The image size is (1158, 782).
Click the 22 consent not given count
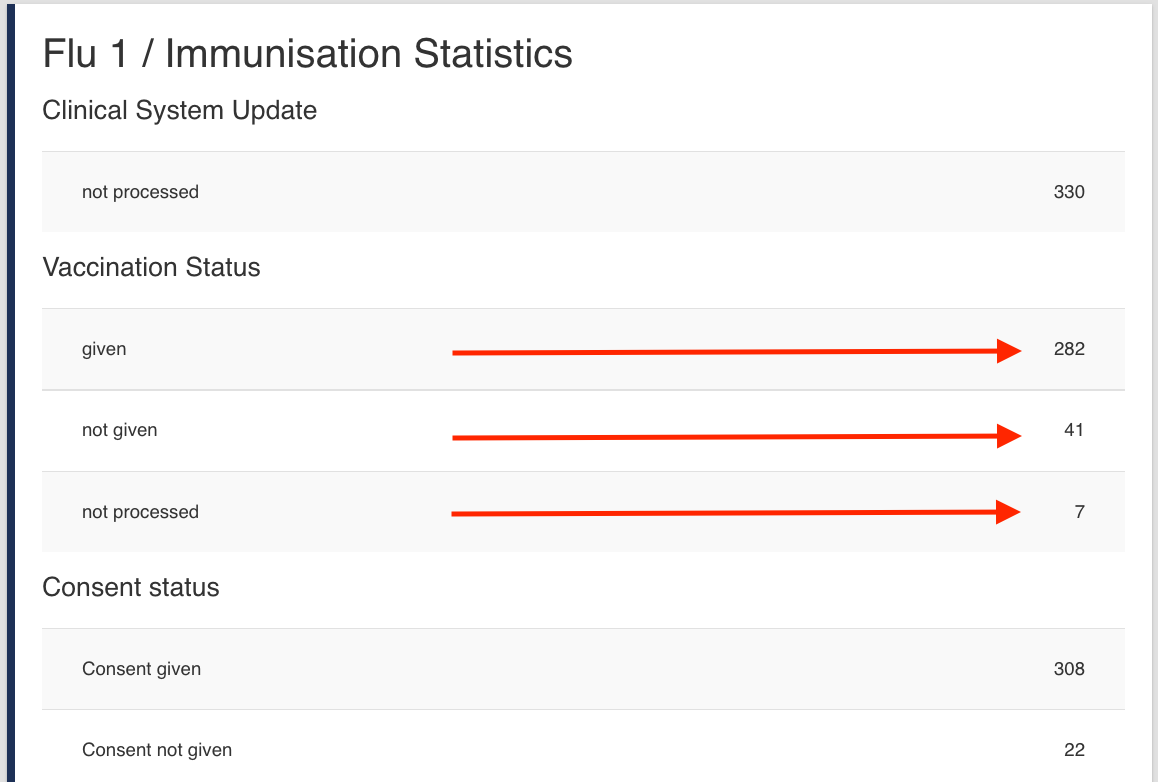click(1073, 750)
